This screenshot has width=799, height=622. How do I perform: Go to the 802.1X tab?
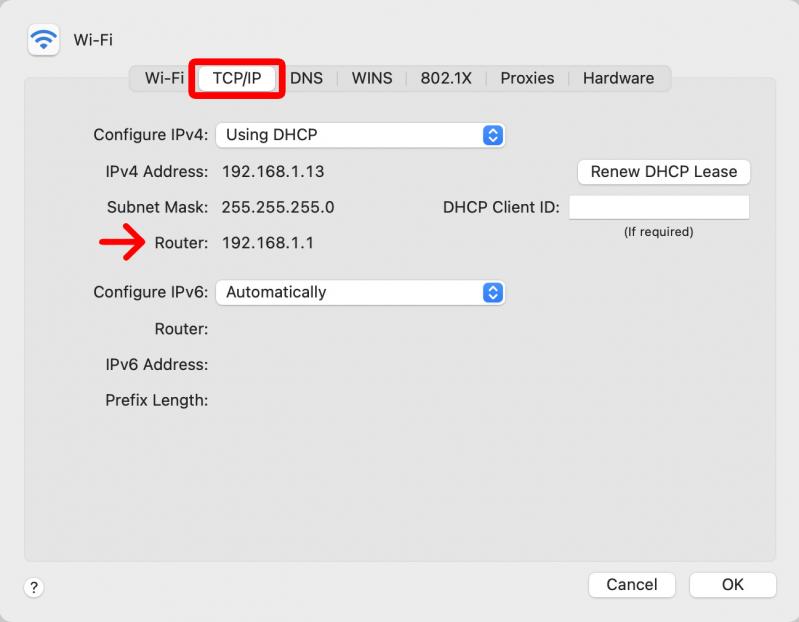tap(446, 78)
